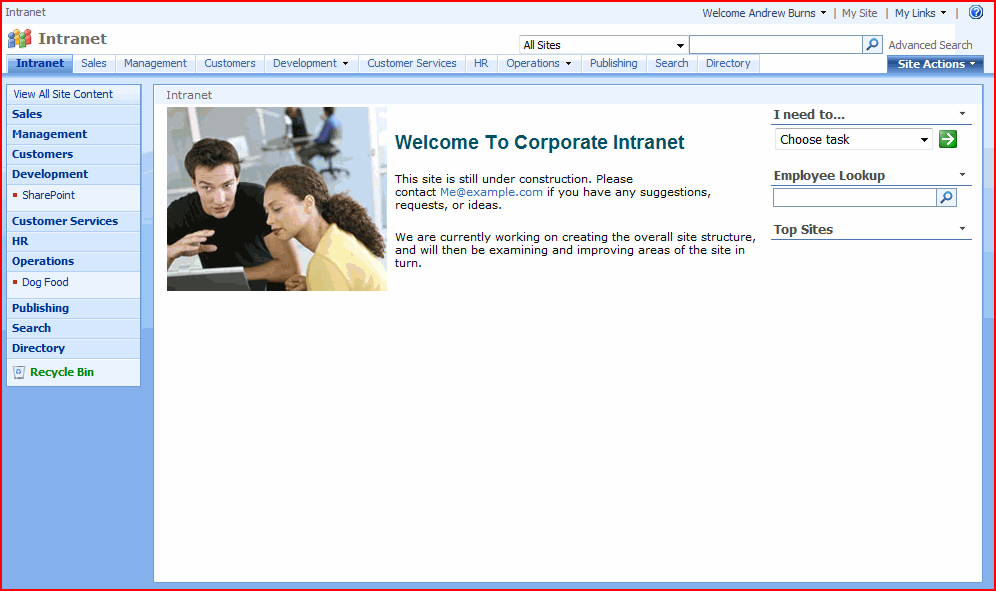
Task: Expand the I need to... web part menu arrow
Action: (962, 114)
